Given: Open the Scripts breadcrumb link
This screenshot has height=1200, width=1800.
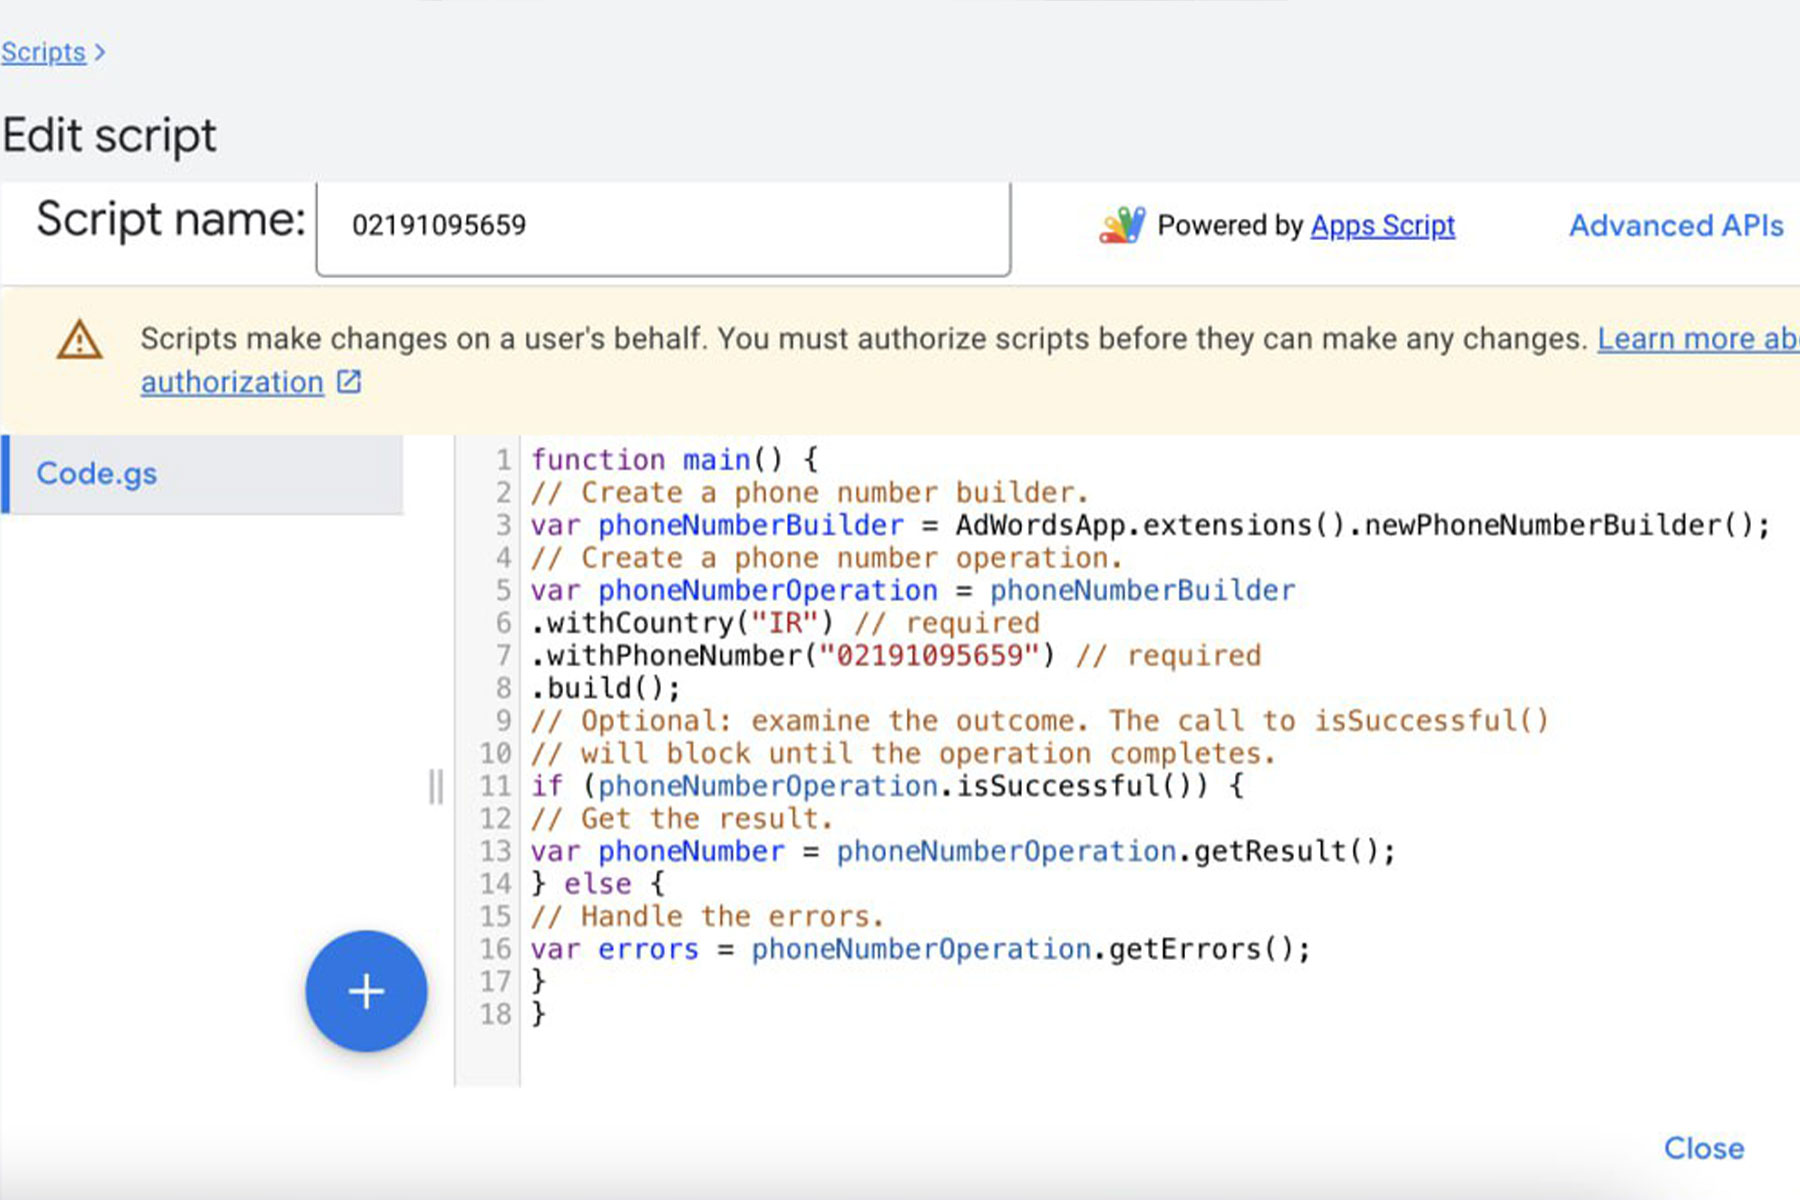Looking at the screenshot, I should 43,52.
